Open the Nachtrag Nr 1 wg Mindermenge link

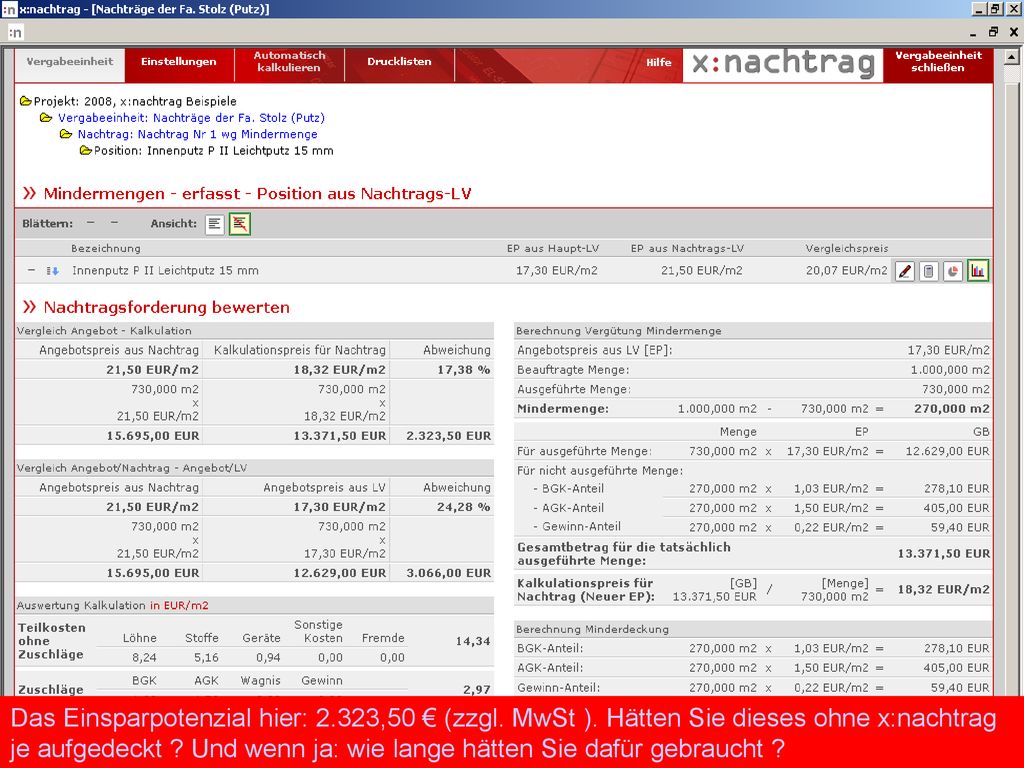click(198, 135)
